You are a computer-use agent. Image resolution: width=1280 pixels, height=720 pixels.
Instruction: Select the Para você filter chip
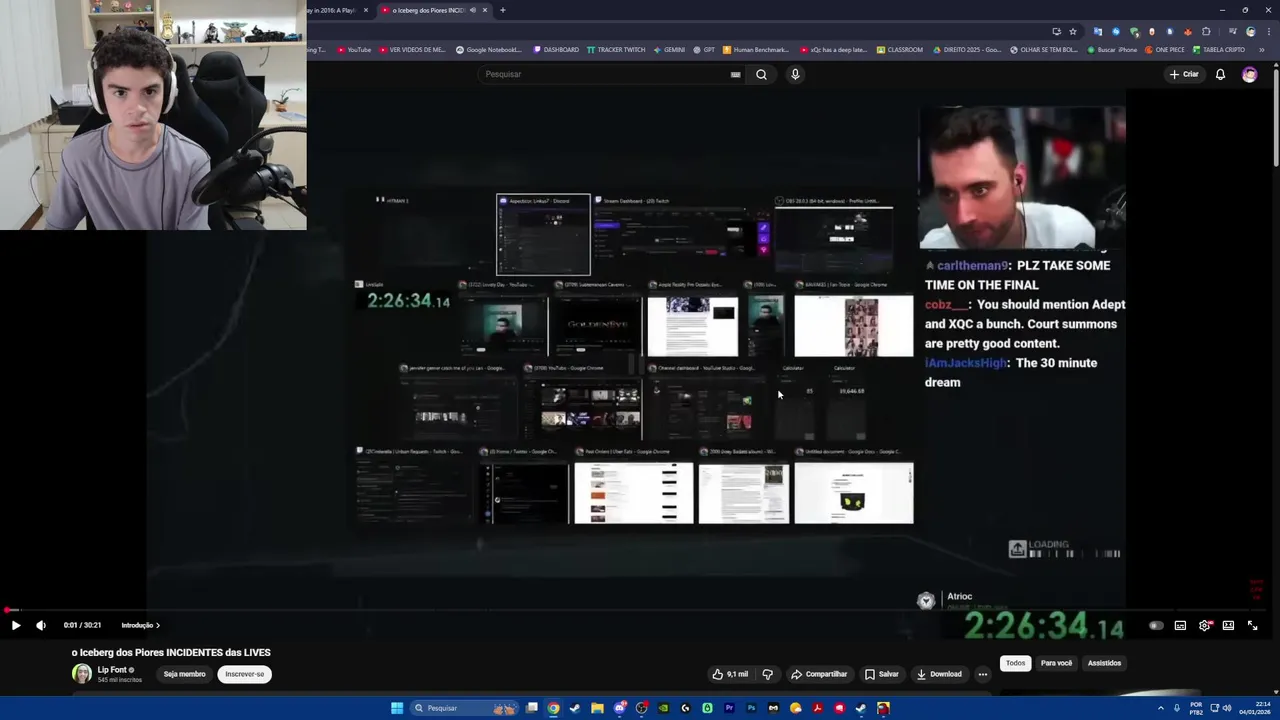click(1056, 663)
